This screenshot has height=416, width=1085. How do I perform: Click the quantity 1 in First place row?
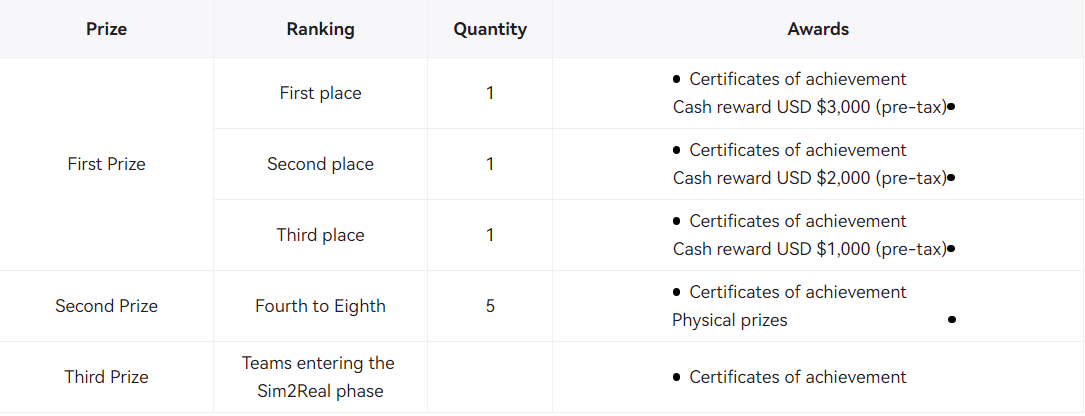click(x=490, y=93)
